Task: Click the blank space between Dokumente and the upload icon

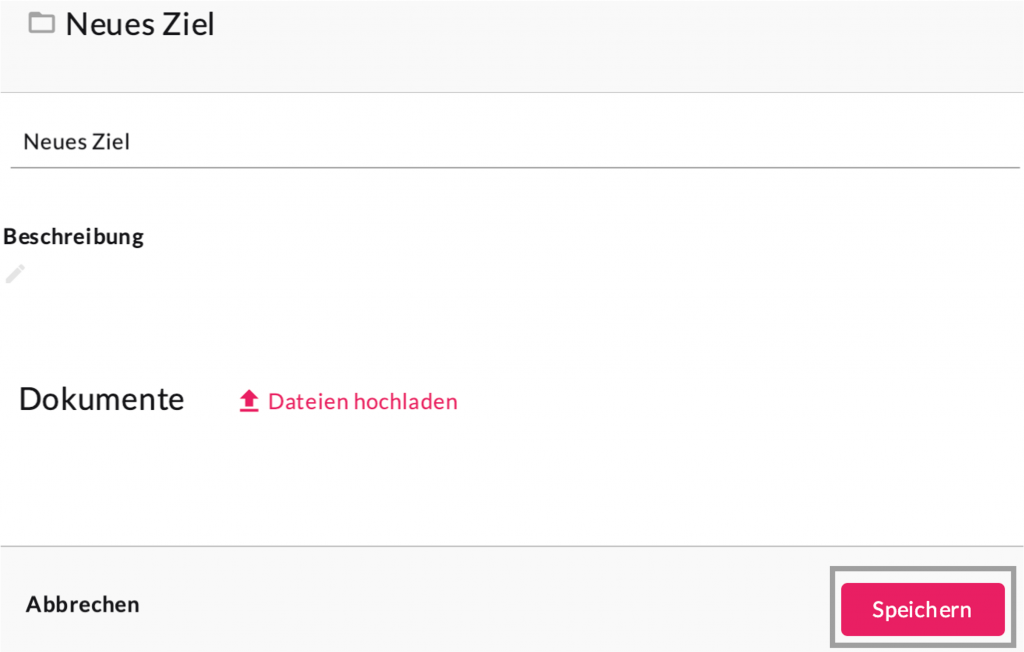Action: 212,402
